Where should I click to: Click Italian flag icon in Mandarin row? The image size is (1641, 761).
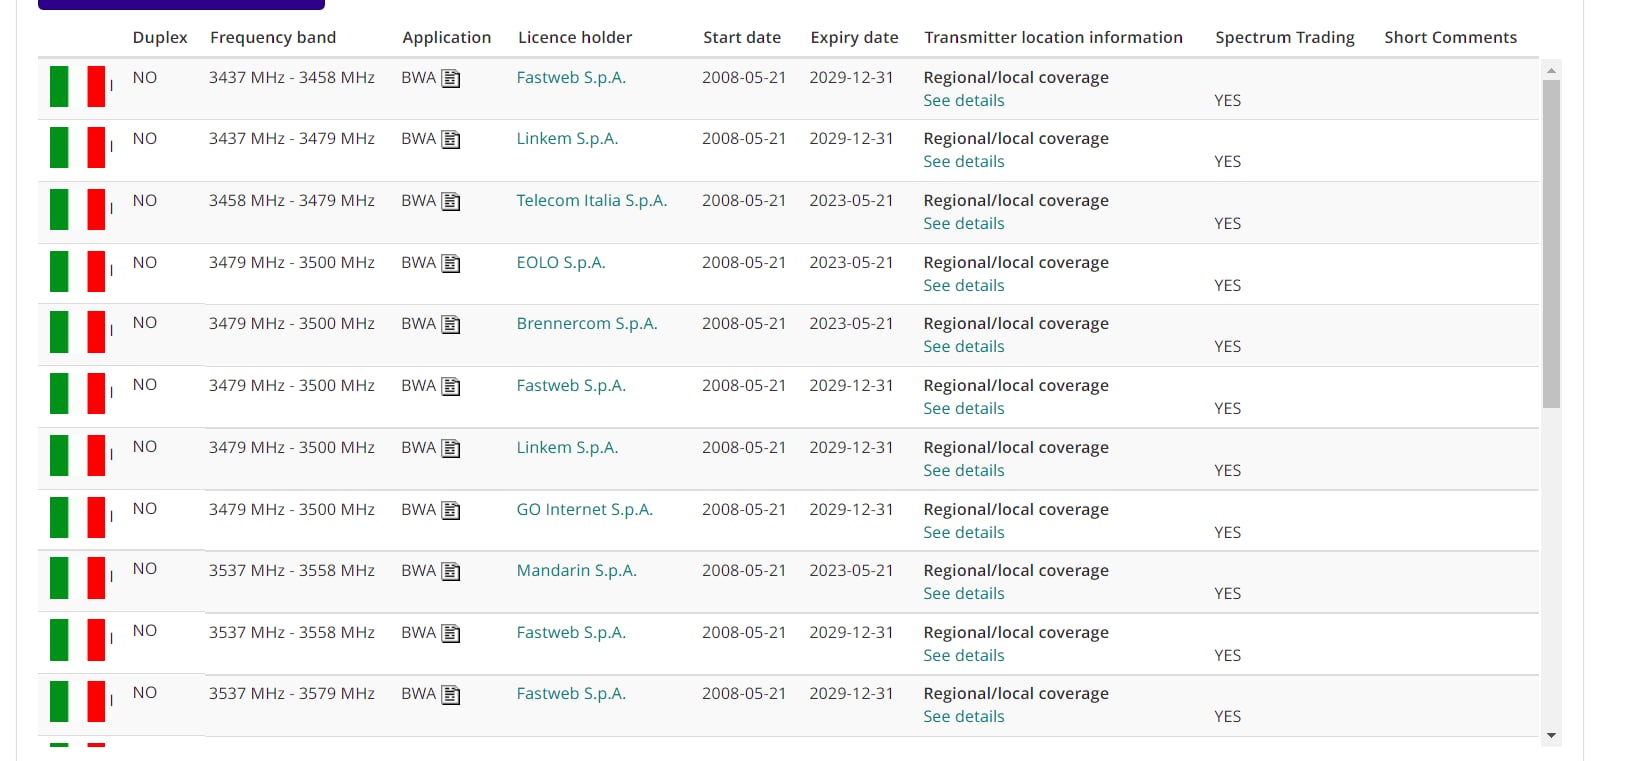click(x=77, y=579)
